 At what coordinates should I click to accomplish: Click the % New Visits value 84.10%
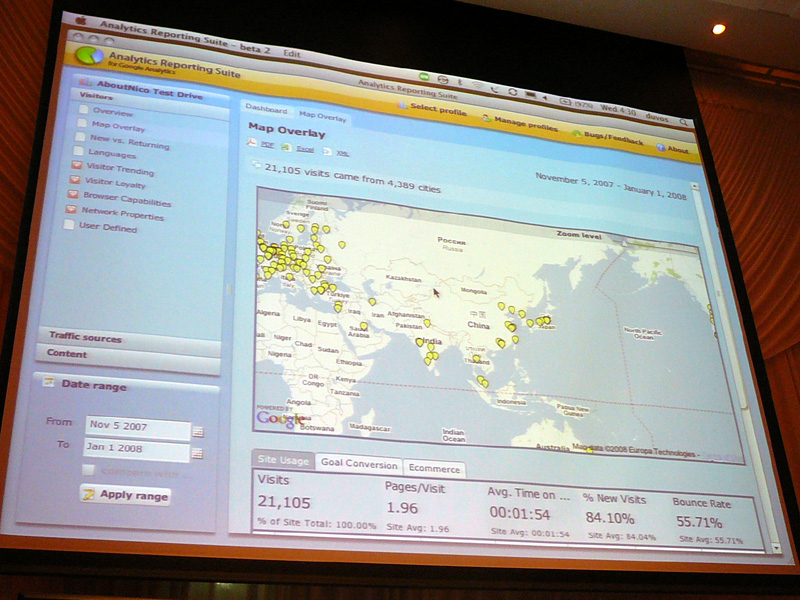[610, 518]
